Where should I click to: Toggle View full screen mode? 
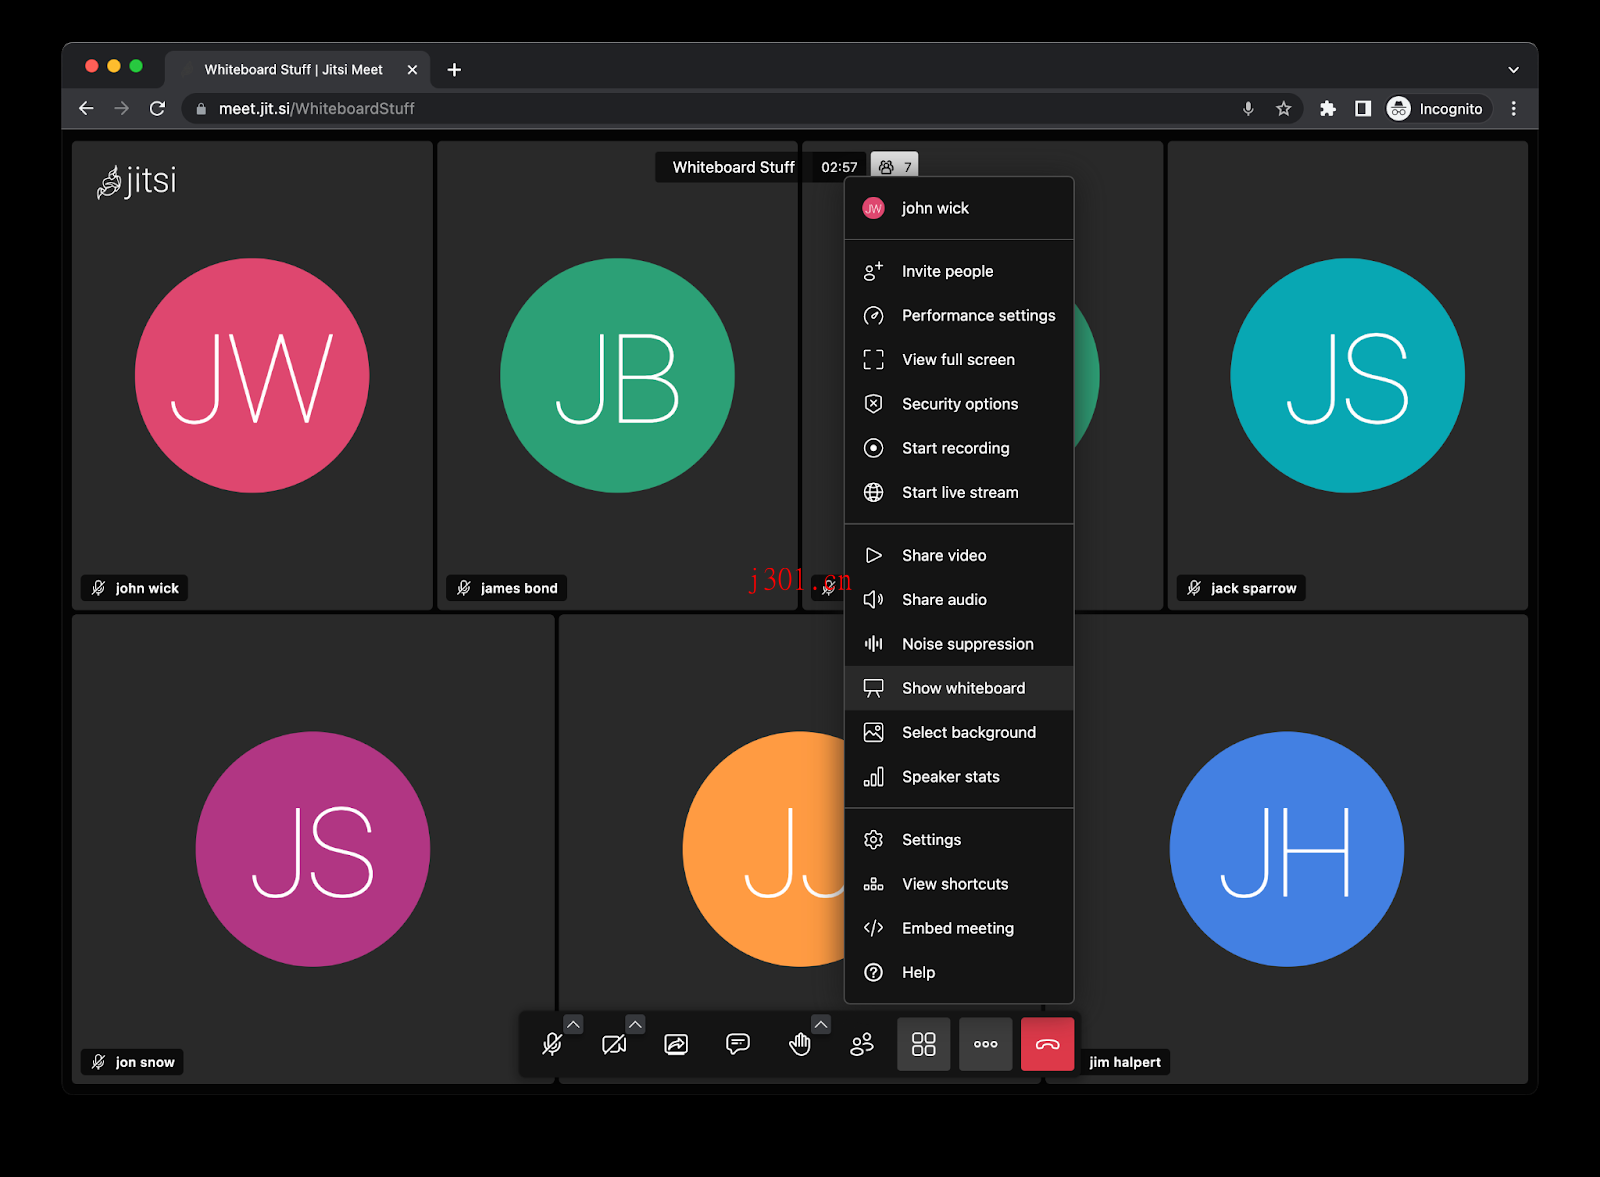coord(957,359)
